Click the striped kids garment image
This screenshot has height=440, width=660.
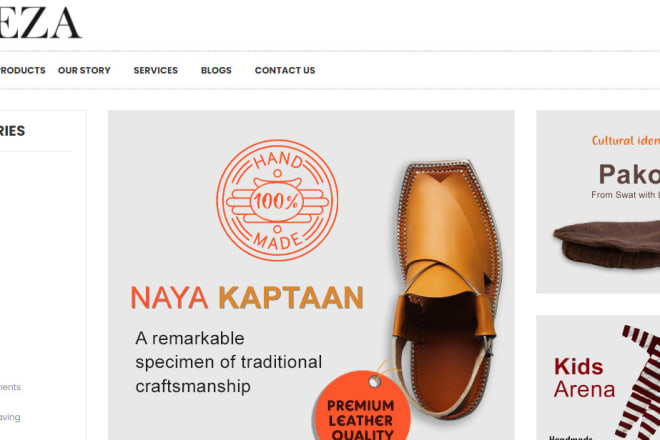pyautogui.click(x=638, y=381)
